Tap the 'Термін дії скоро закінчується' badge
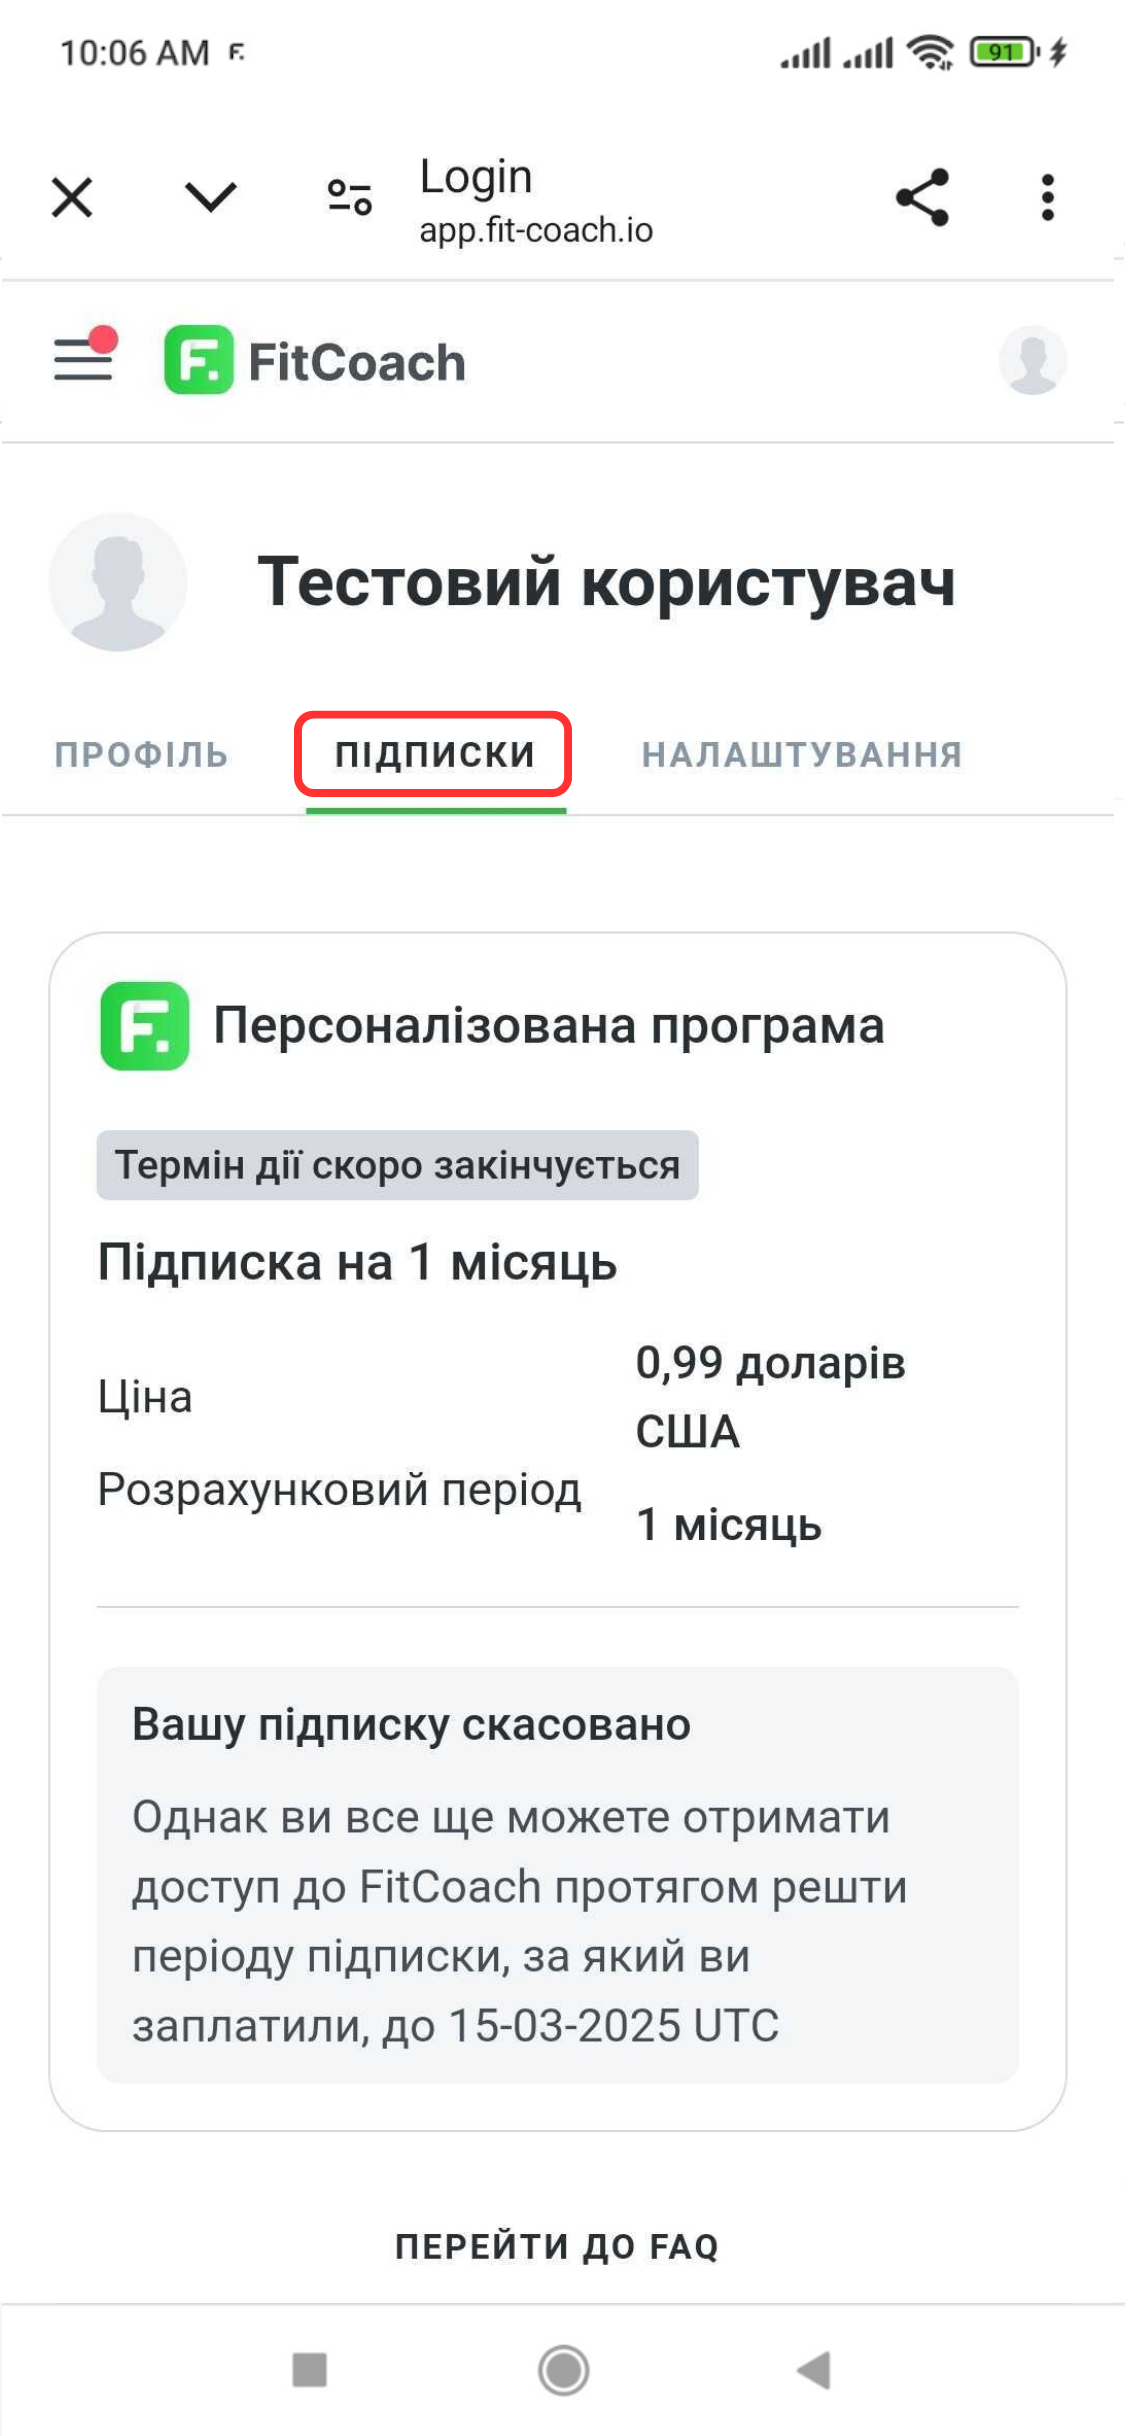This screenshot has width=1125, height=2436. coord(397,1165)
